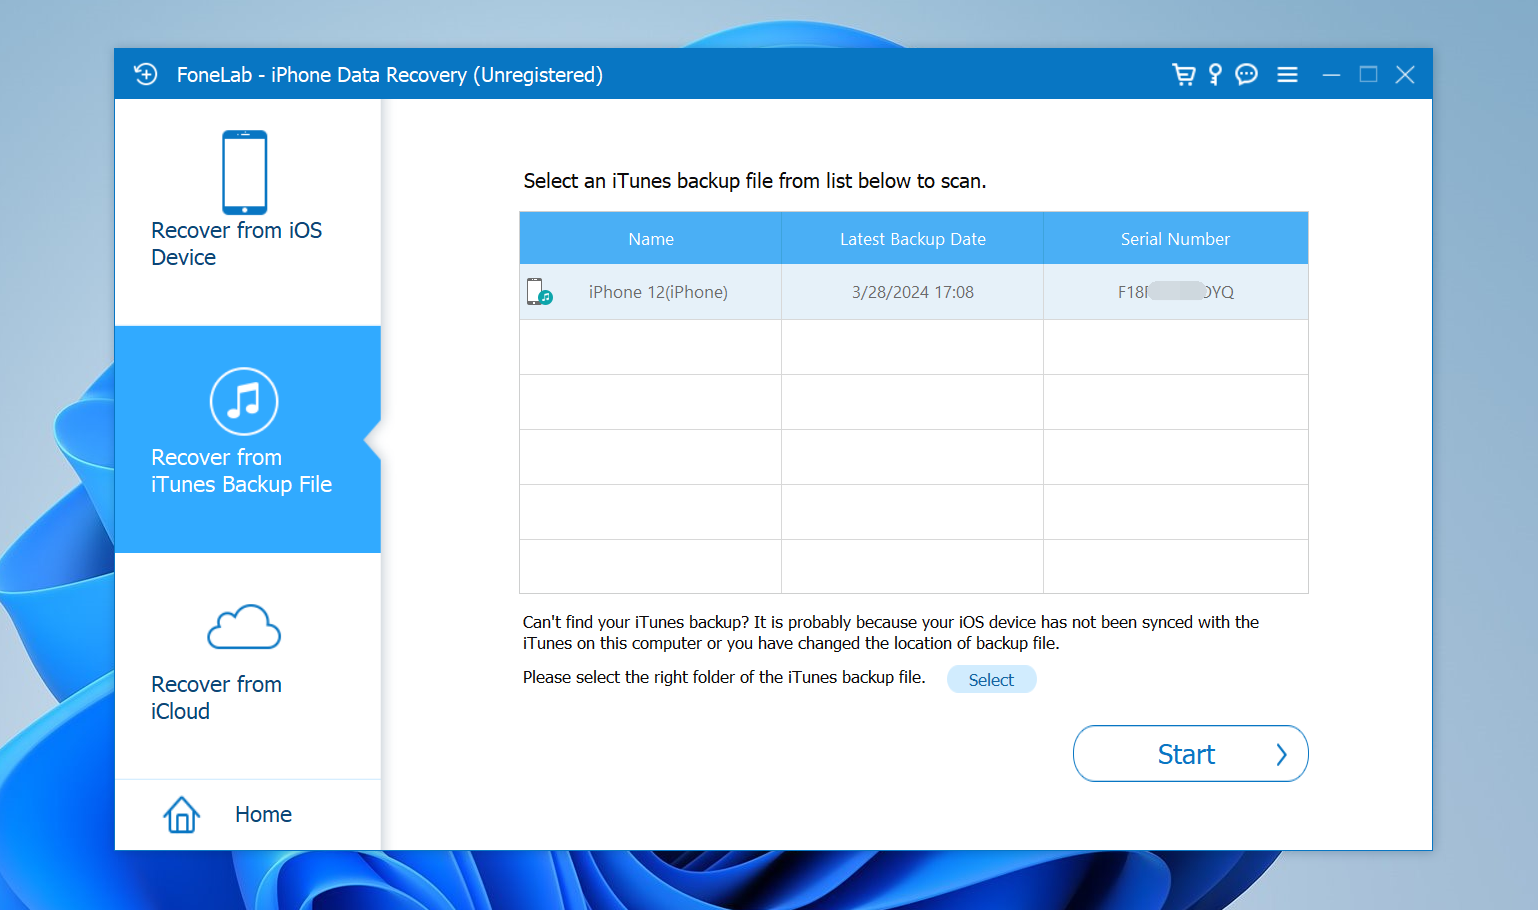Sort by Latest Backup Date column header
Screen dimensions: 1538x910
point(912,239)
